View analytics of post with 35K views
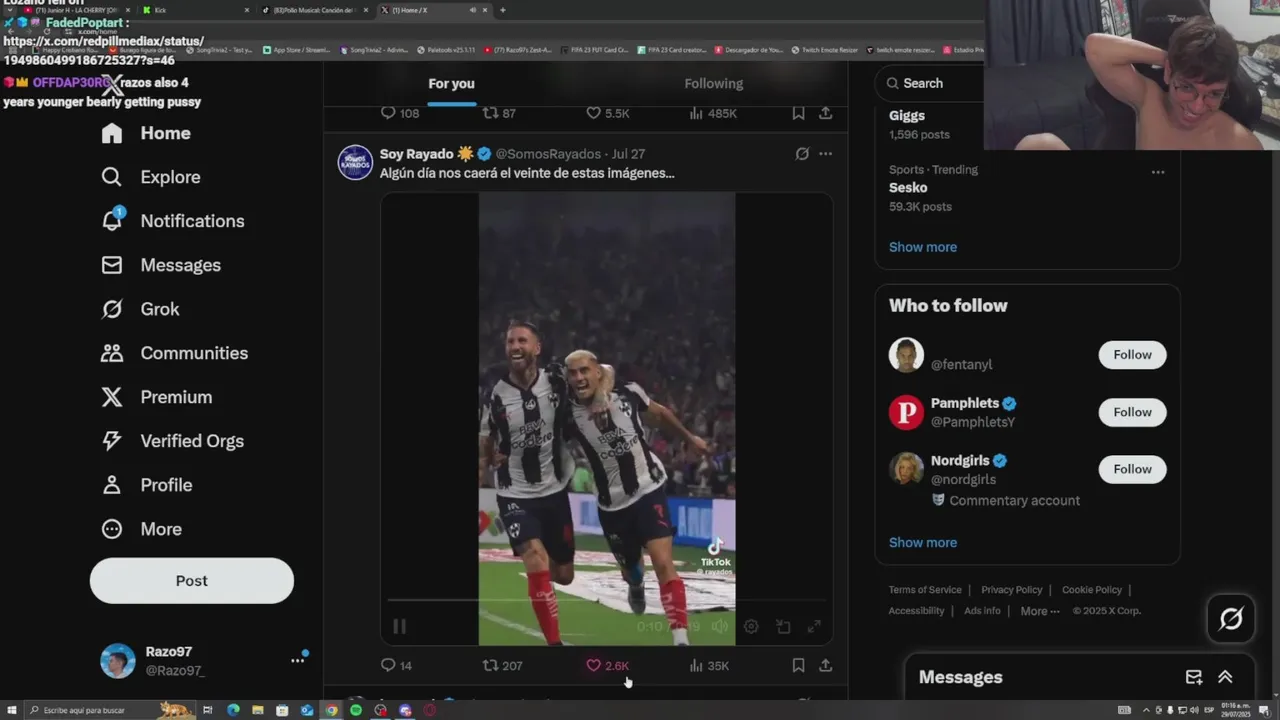The image size is (1280, 720). tap(708, 665)
